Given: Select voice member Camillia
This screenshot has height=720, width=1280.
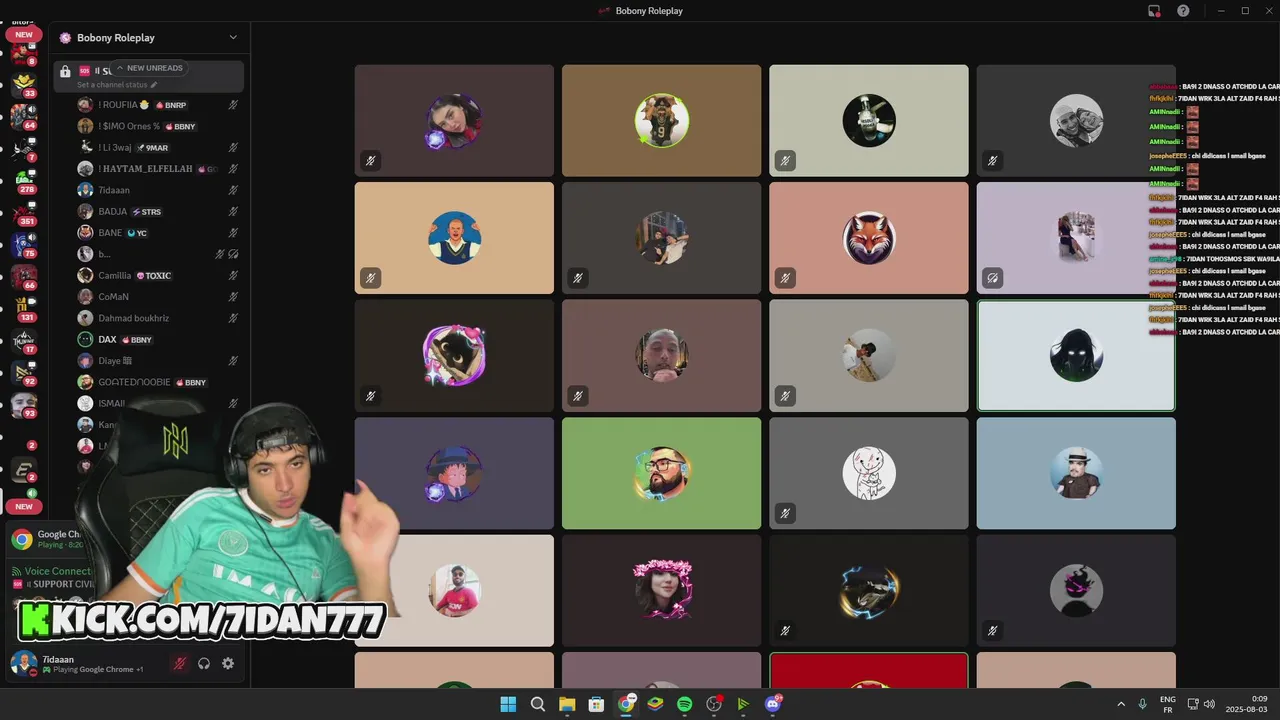Looking at the screenshot, I should (x=160, y=275).
